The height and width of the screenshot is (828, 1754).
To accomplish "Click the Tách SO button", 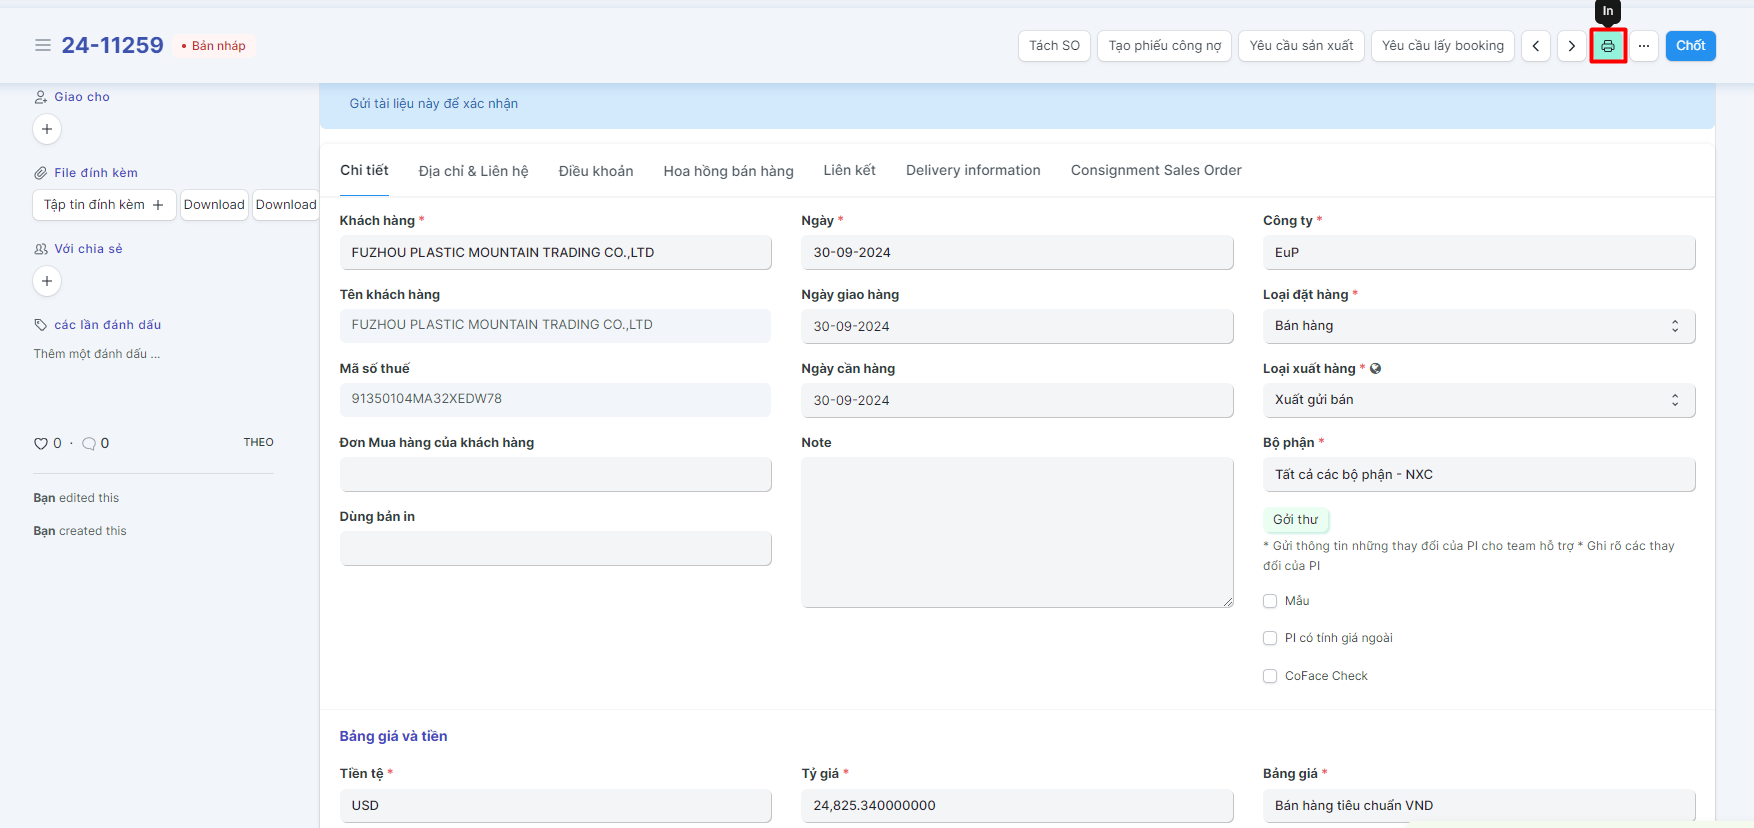I will click(x=1054, y=46).
